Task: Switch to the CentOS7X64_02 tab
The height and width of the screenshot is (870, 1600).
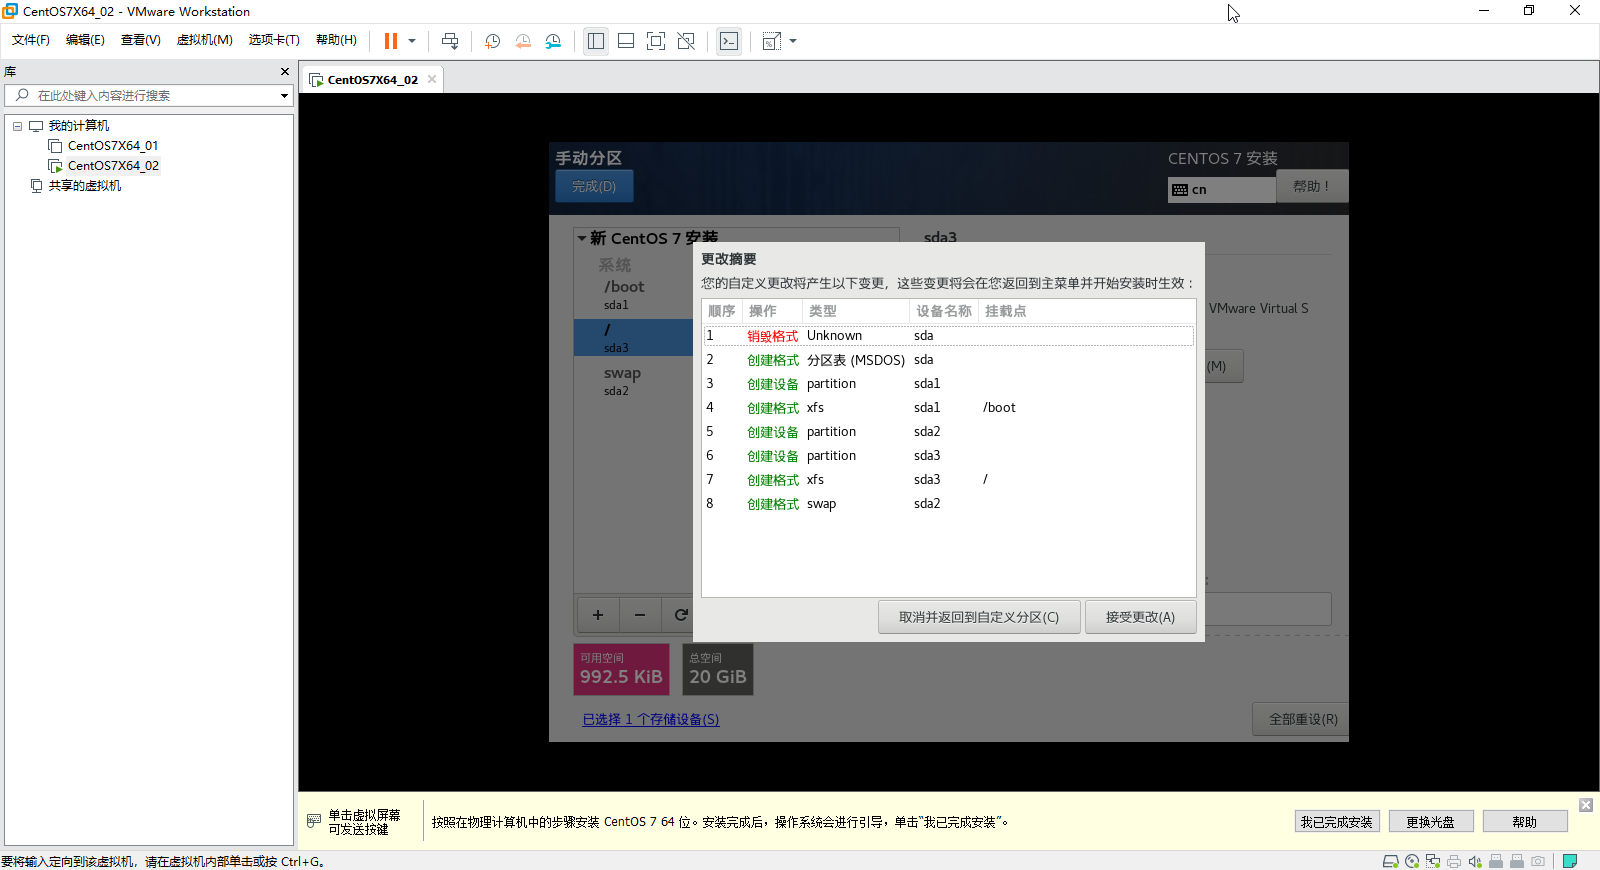Action: (372, 80)
